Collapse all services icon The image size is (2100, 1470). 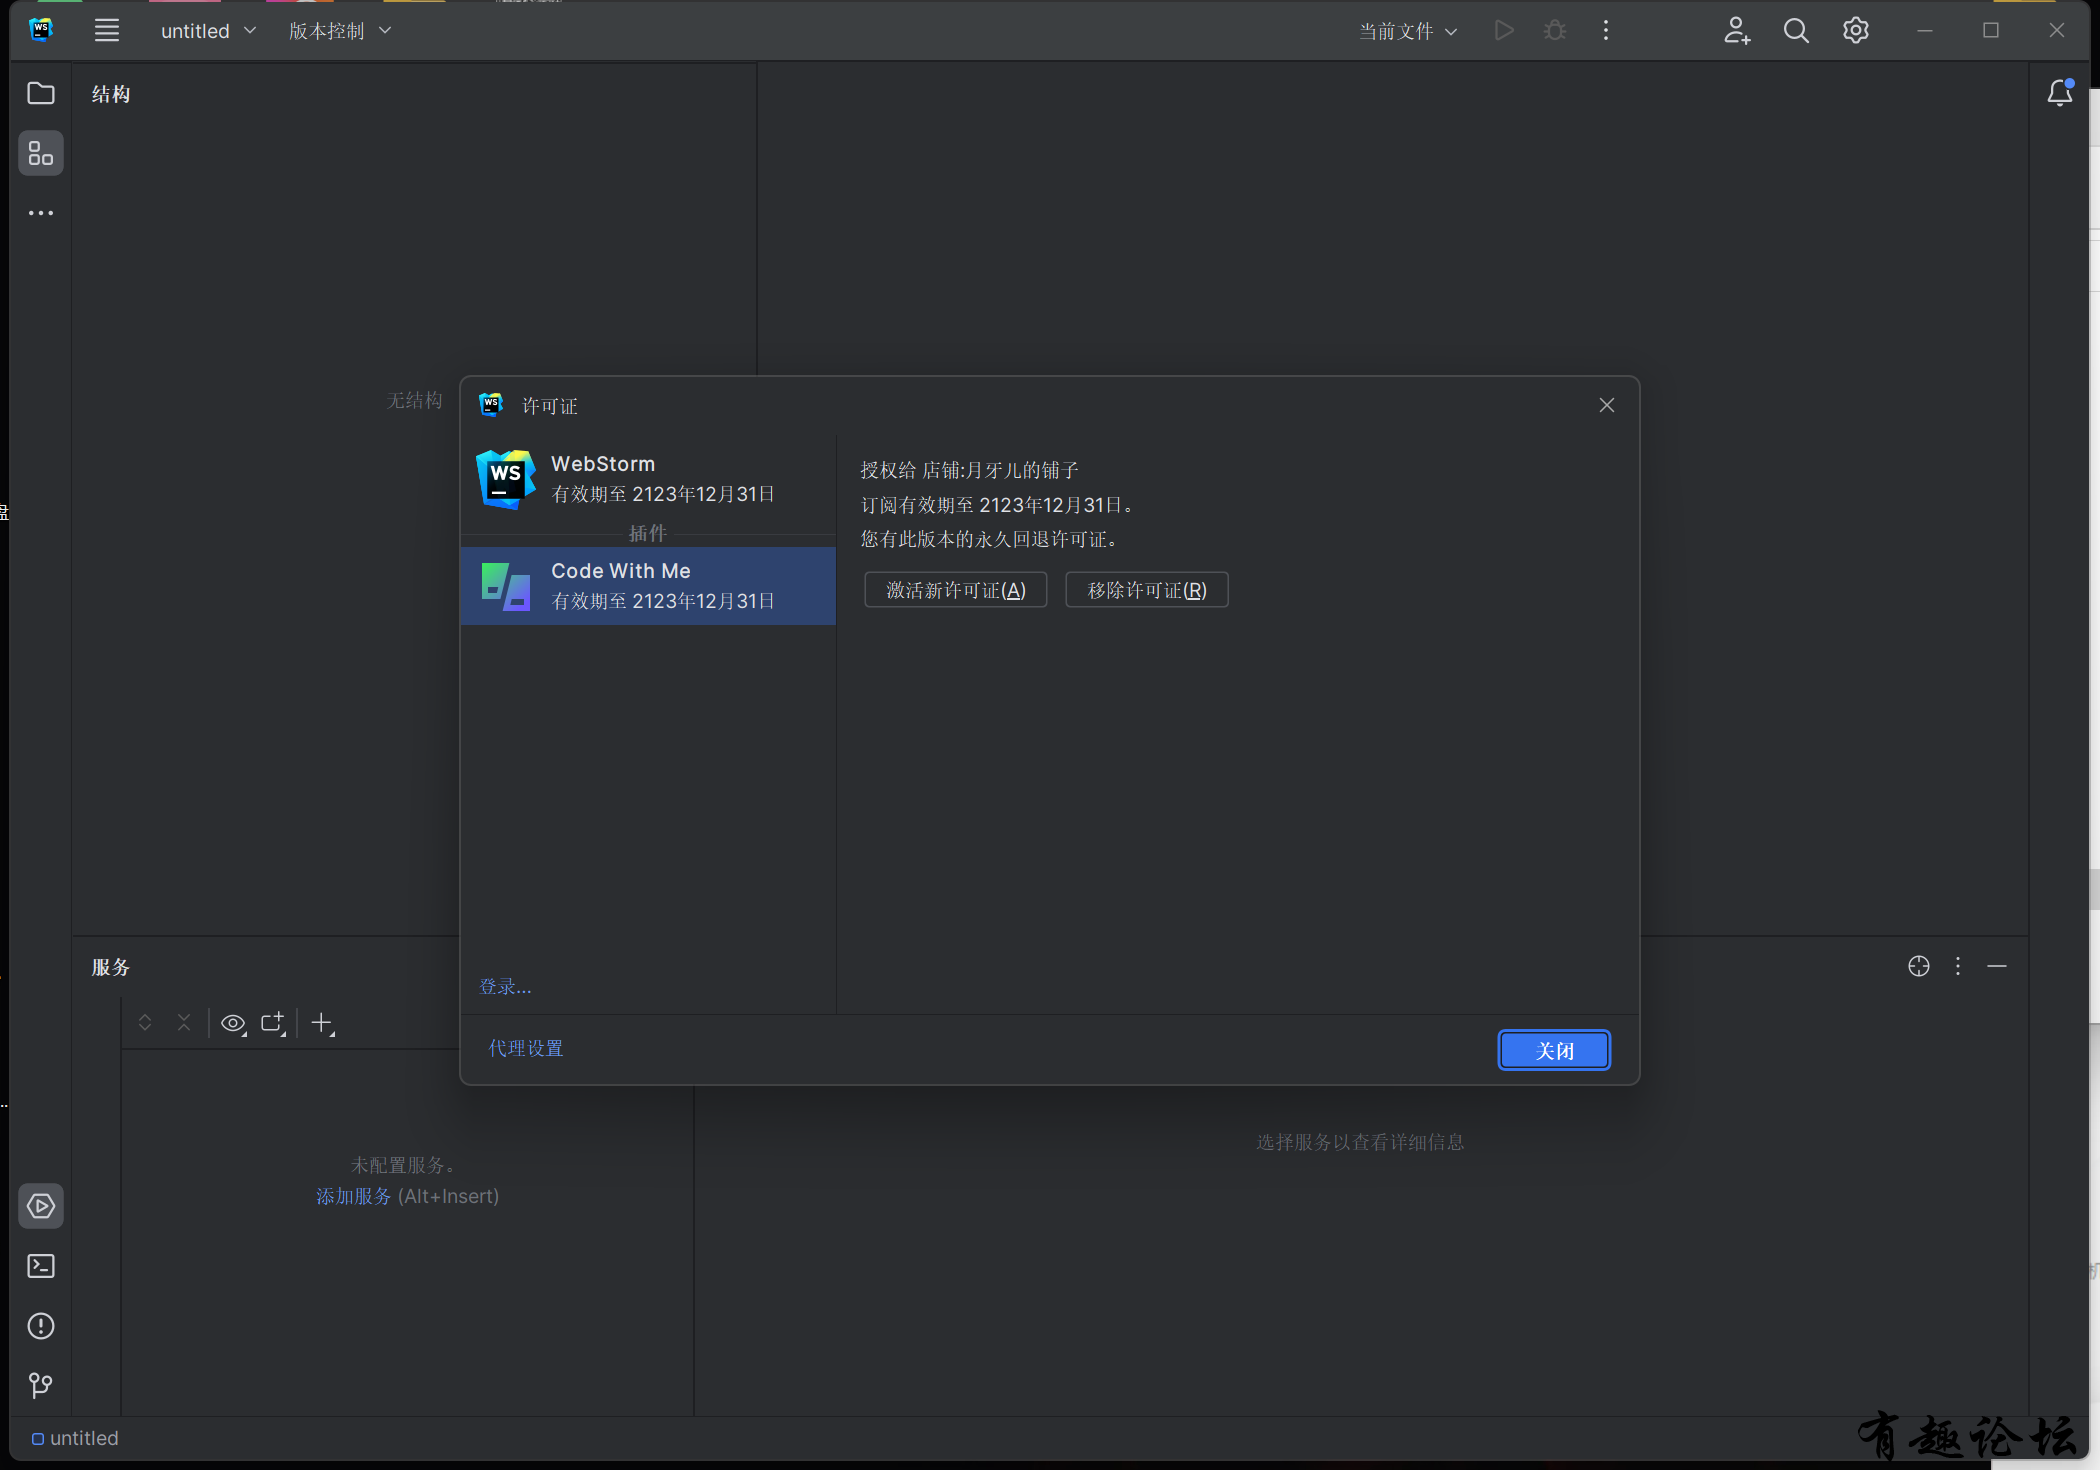pos(184,1022)
